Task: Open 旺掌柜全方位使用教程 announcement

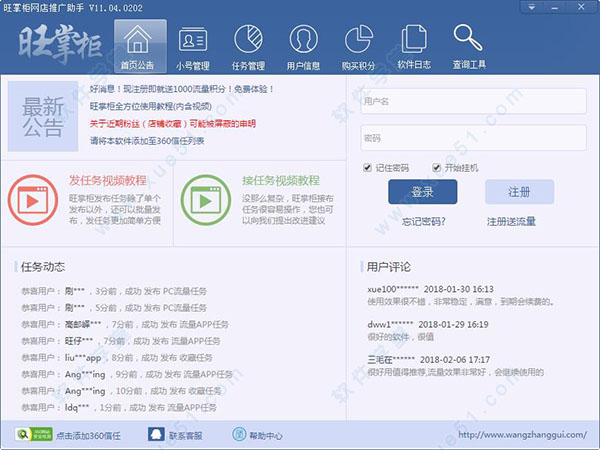Action: coord(151,106)
